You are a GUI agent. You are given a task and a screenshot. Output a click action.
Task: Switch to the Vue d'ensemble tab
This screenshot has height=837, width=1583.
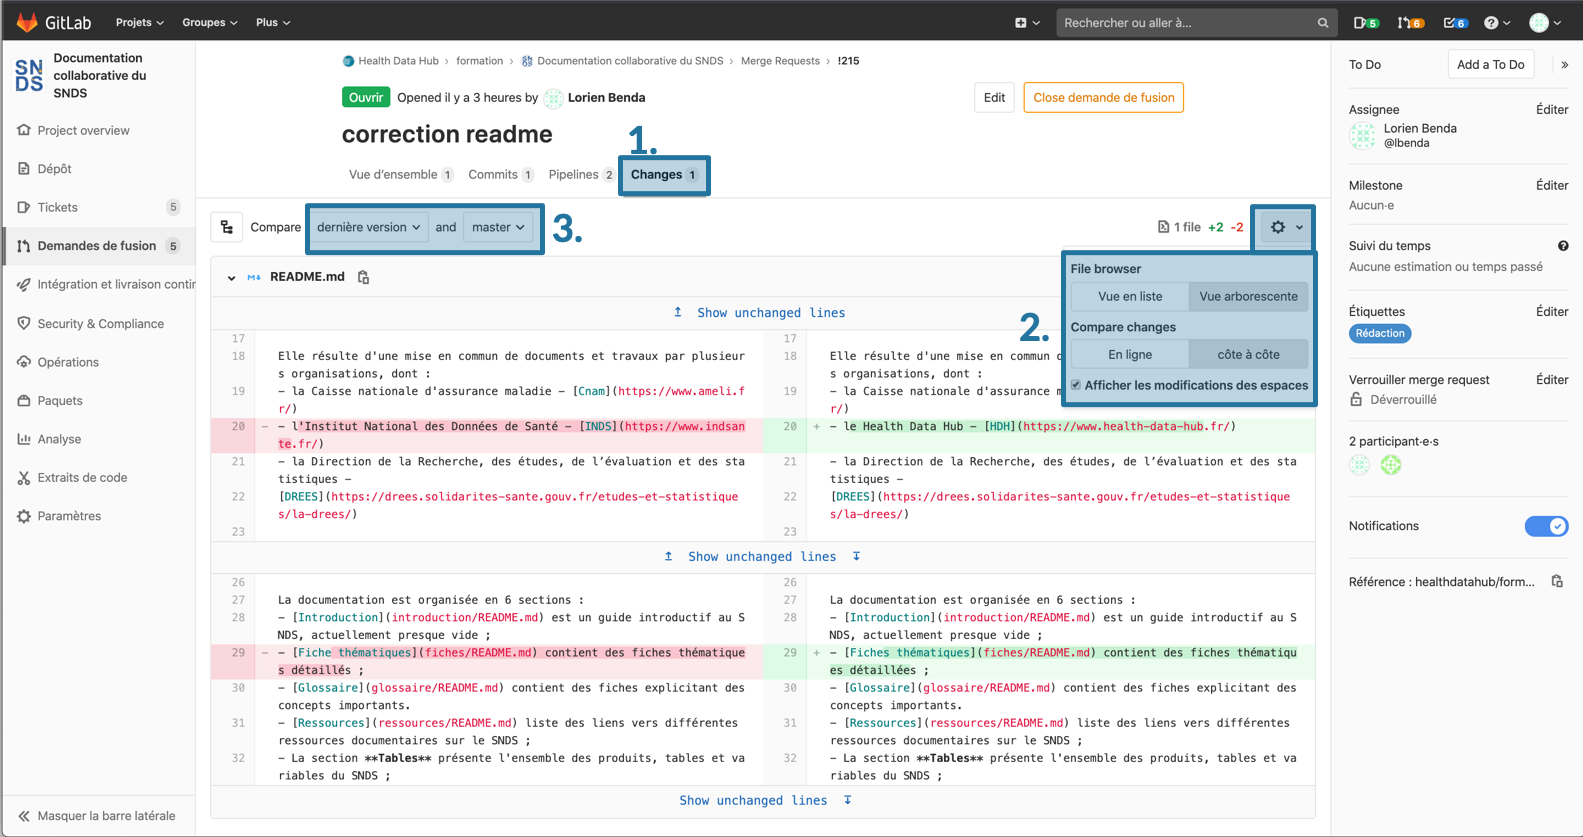tap(401, 175)
